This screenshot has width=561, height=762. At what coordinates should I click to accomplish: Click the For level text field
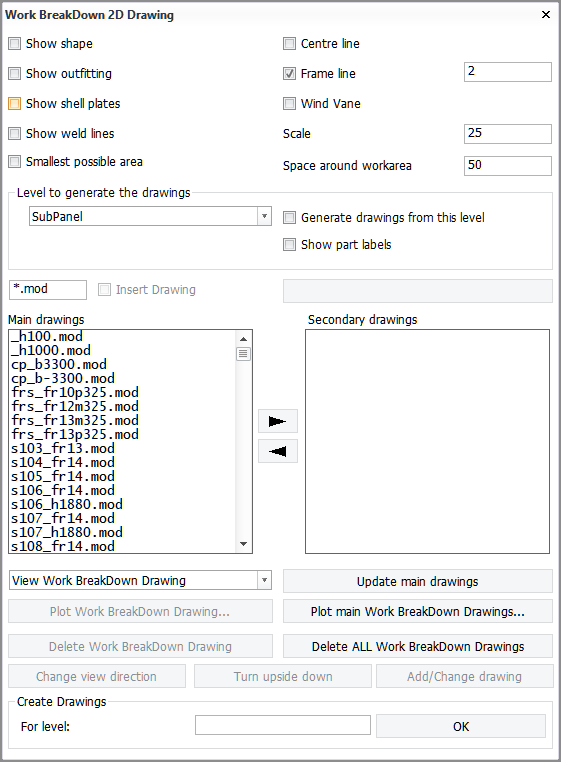click(282, 725)
